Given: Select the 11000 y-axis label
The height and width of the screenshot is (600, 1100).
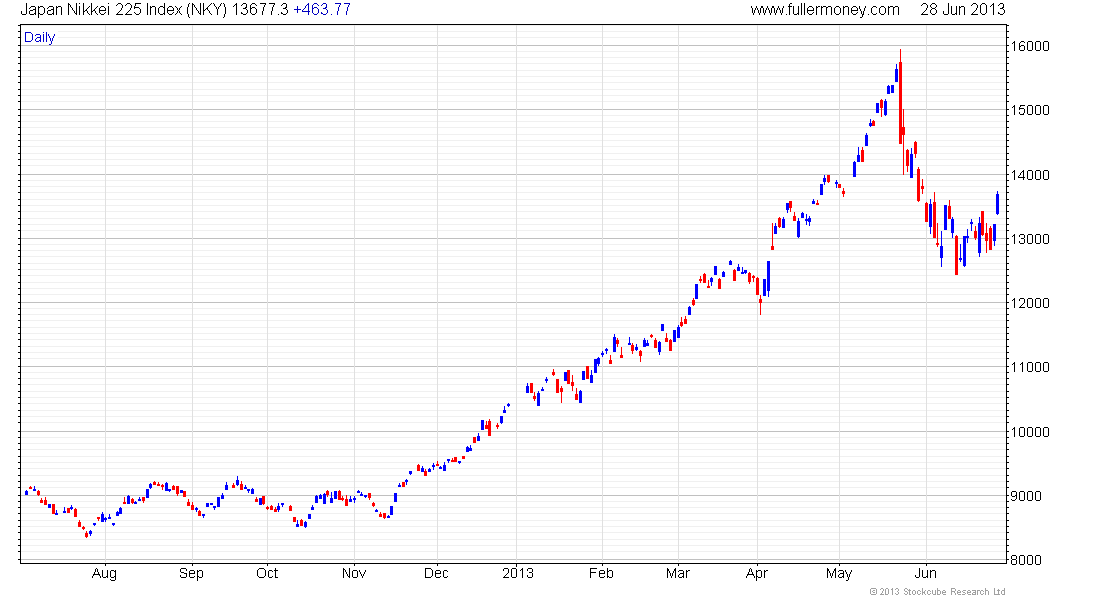Looking at the screenshot, I should click(x=1030, y=367).
